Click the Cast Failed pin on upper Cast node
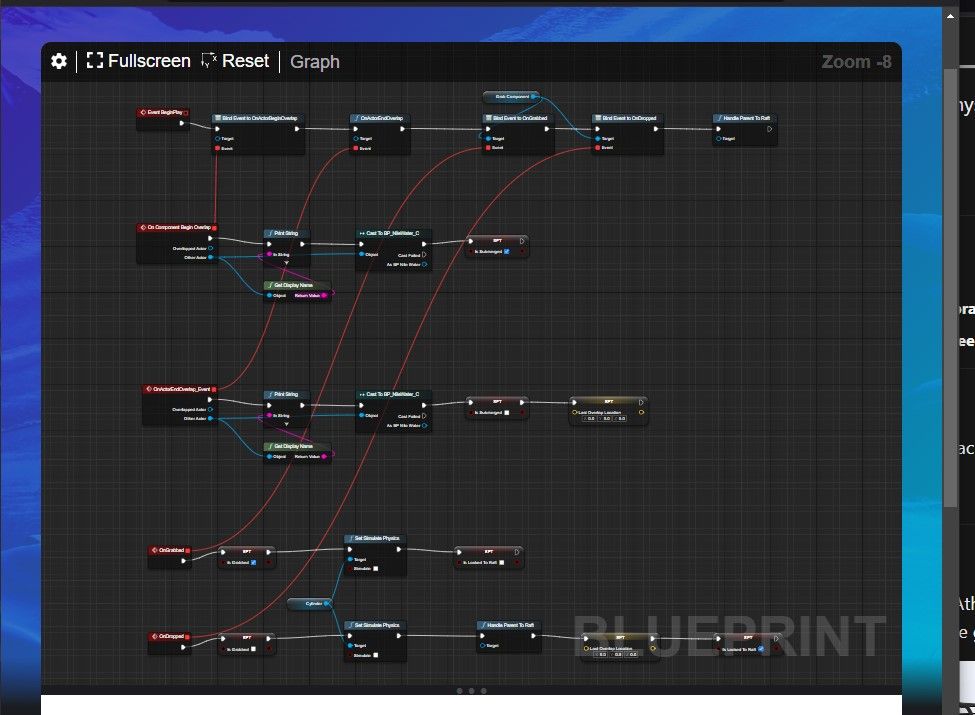This screenshot has width=975, height=715. tap(424, 255)
